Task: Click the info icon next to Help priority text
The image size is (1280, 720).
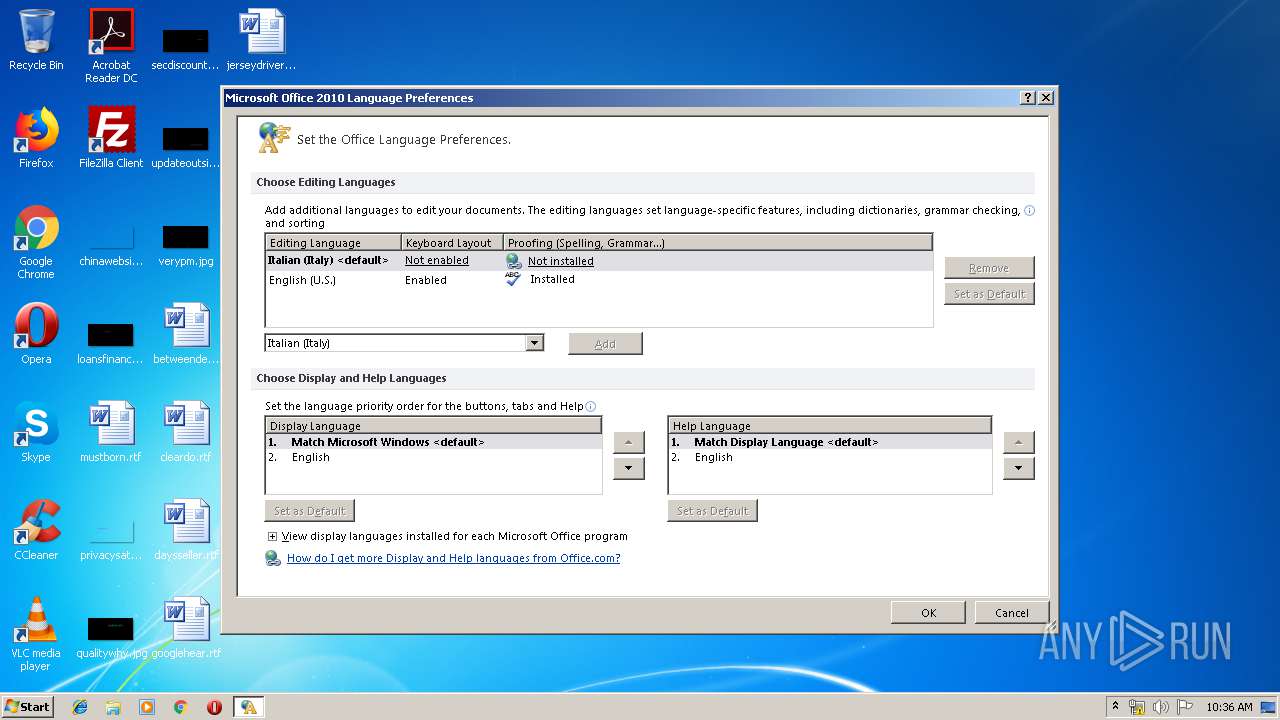Action: point(590,407)
